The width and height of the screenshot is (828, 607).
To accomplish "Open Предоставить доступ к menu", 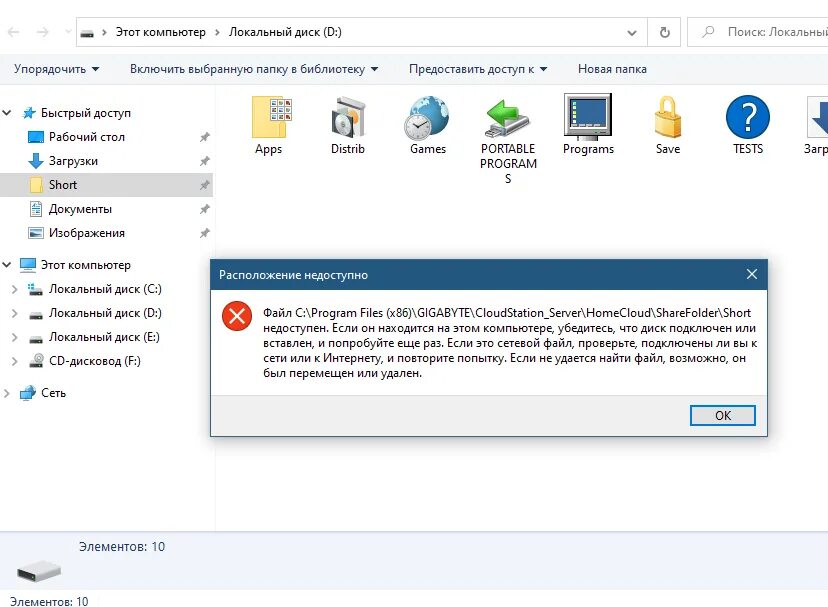I will (478, 69).
